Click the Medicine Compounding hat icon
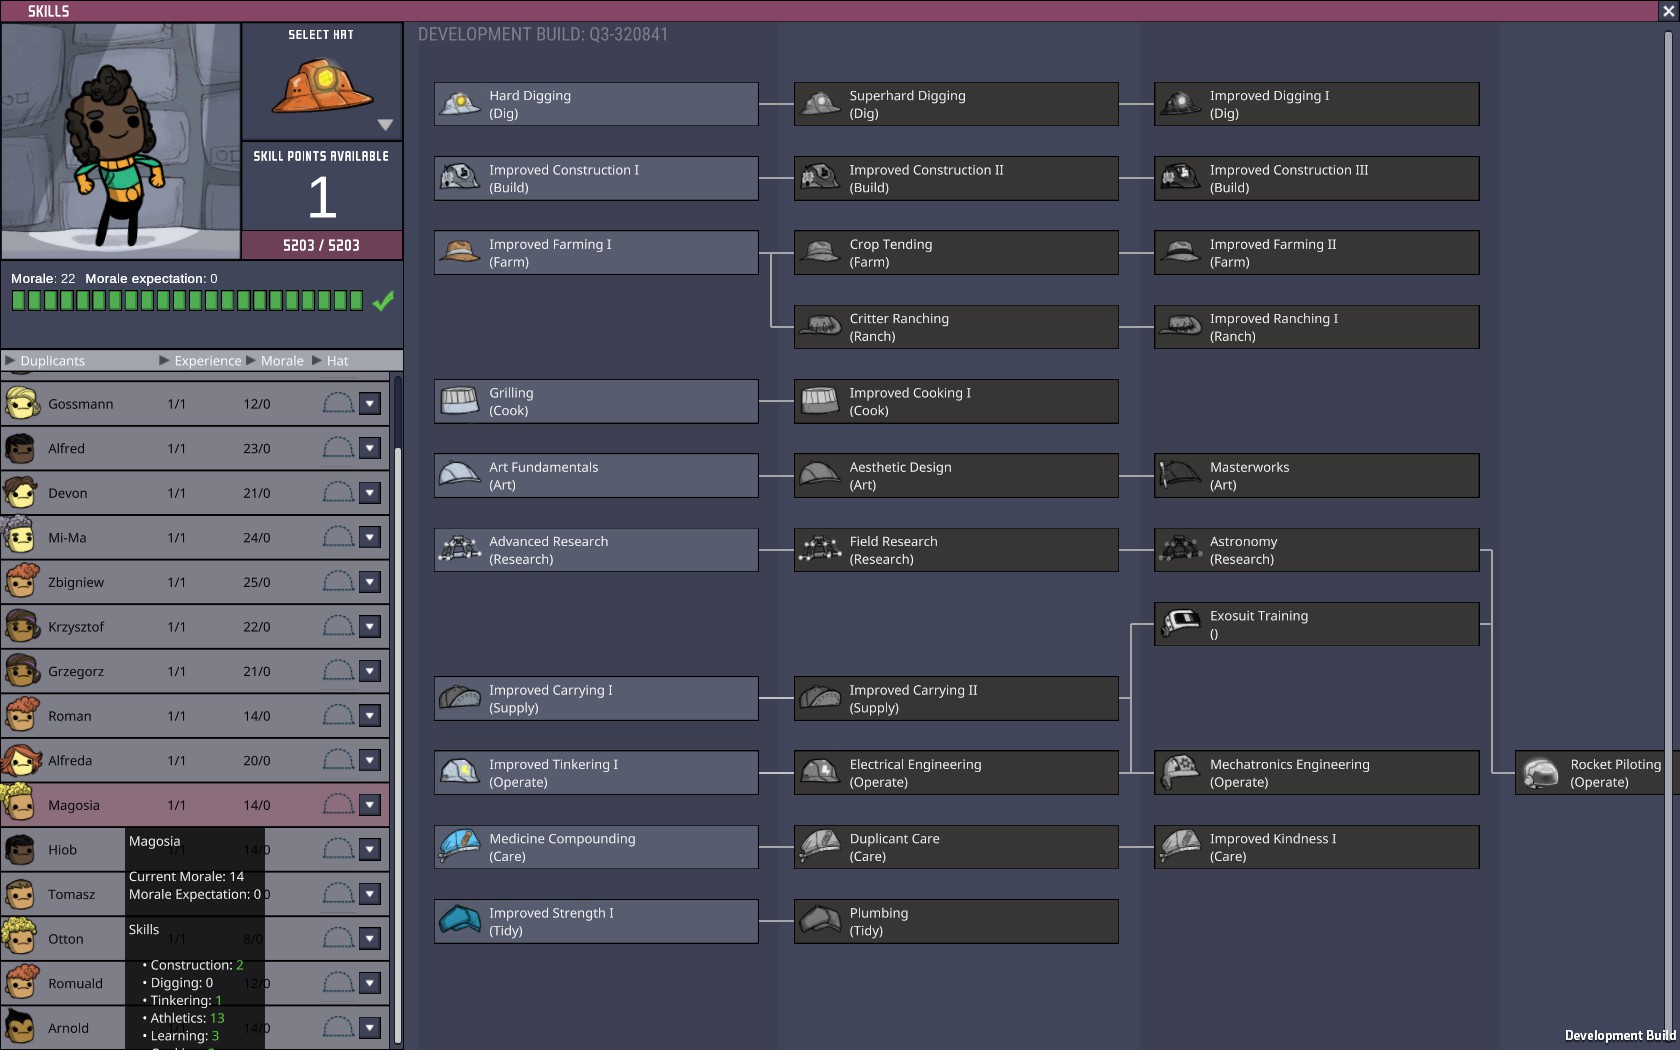Screen dimensions: 1680x1050 460,847
